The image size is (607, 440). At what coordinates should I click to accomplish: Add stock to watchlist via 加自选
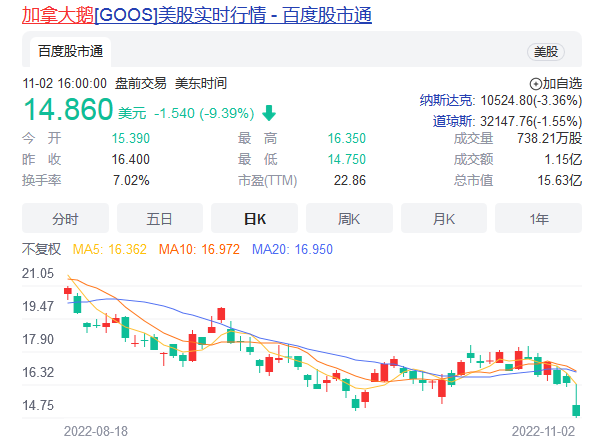coord(556,84)
